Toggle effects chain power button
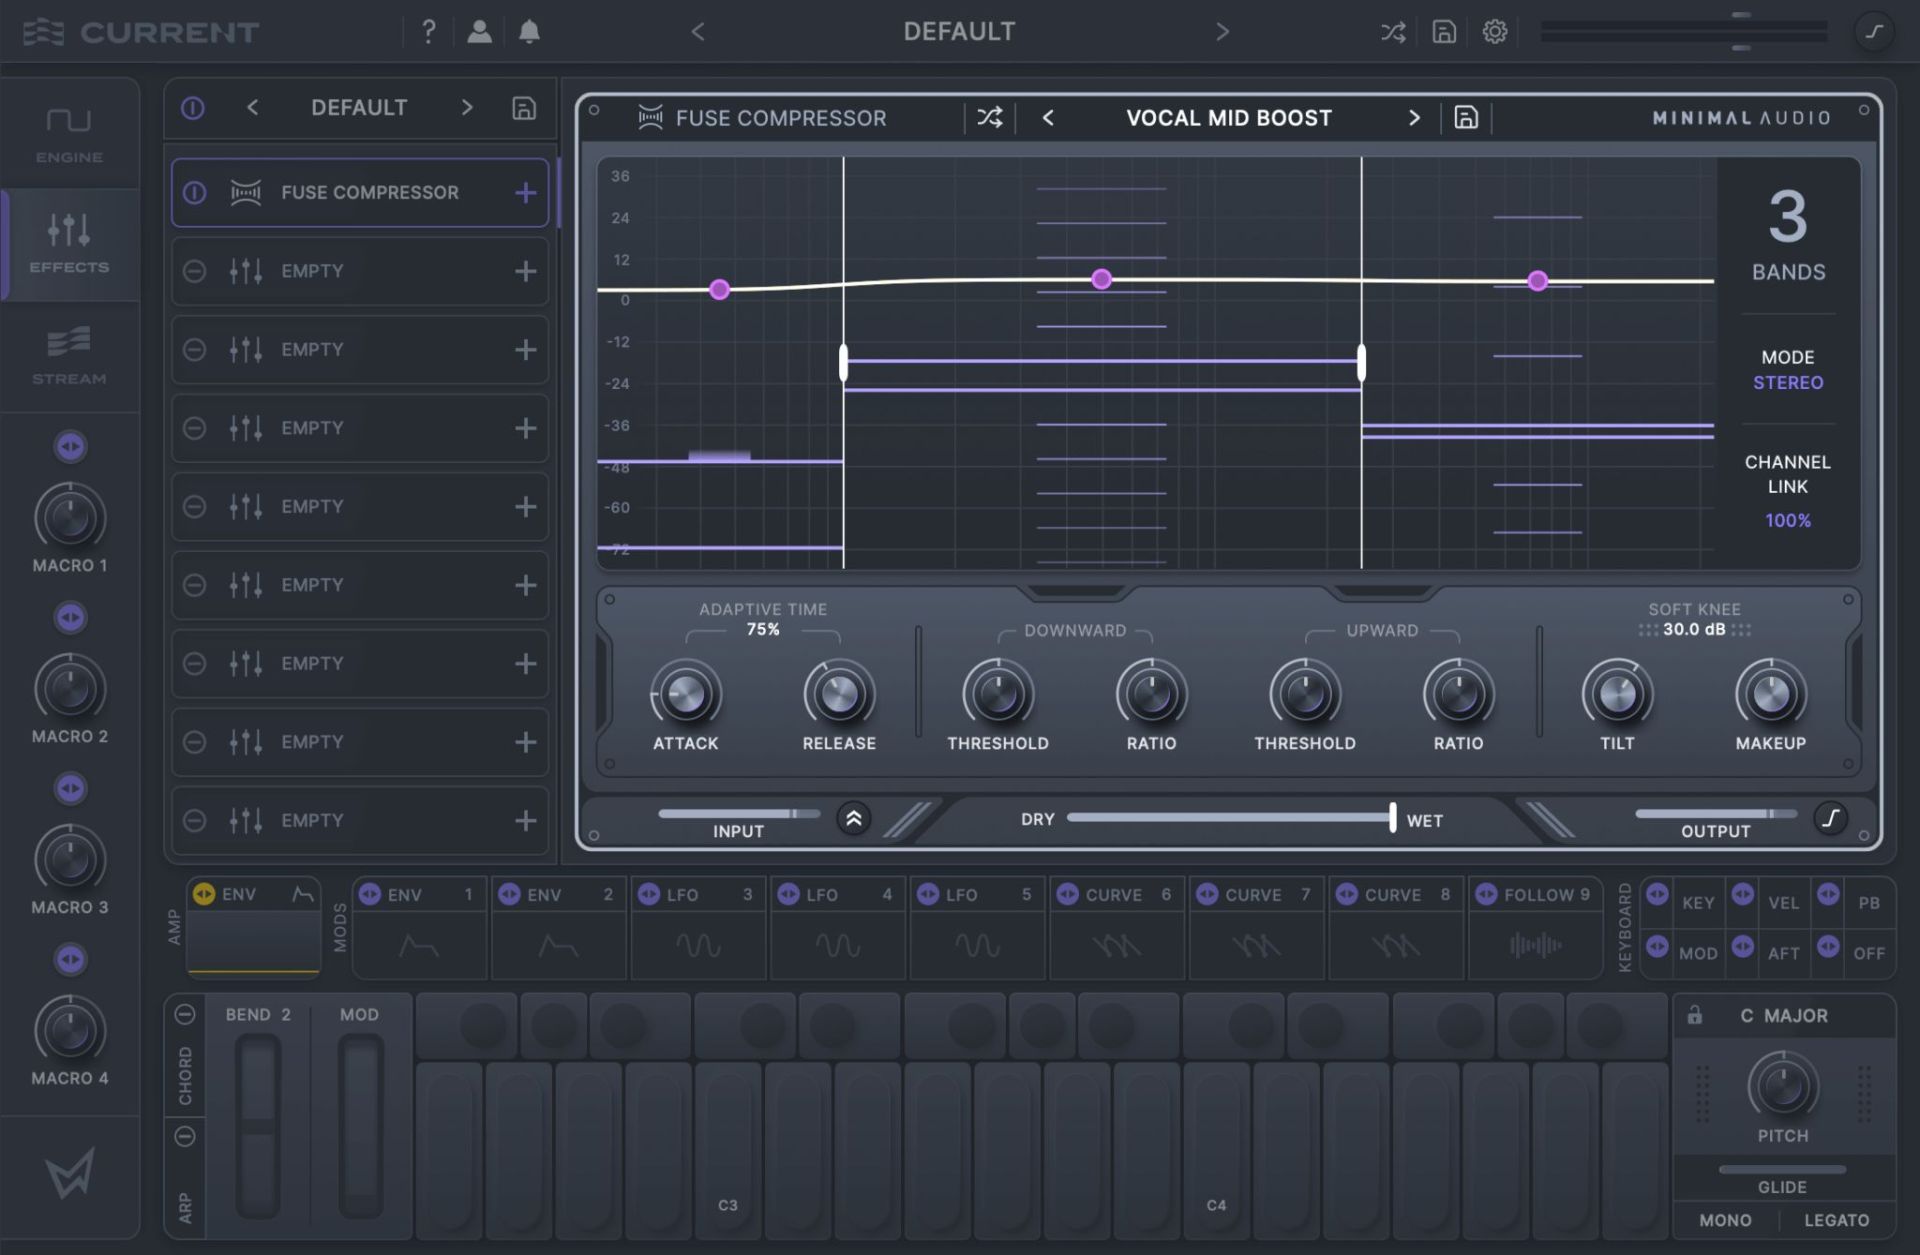1920x1255 pixels. (x=193, y=108)
